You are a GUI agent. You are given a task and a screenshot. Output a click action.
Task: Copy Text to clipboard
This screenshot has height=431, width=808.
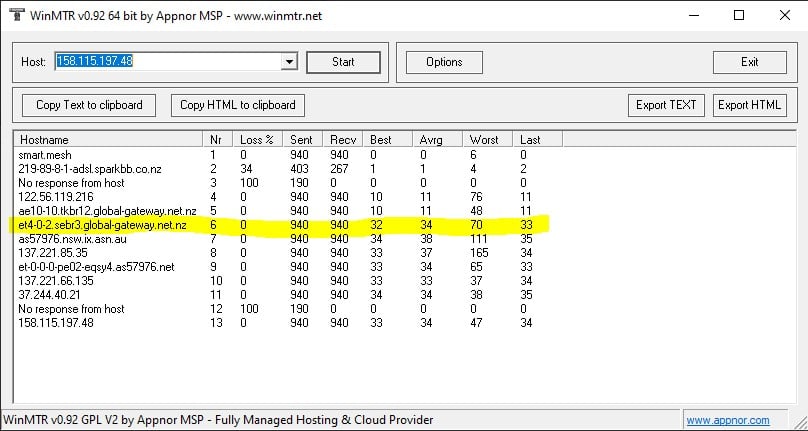pyautogui.click(x=89, y=105)
